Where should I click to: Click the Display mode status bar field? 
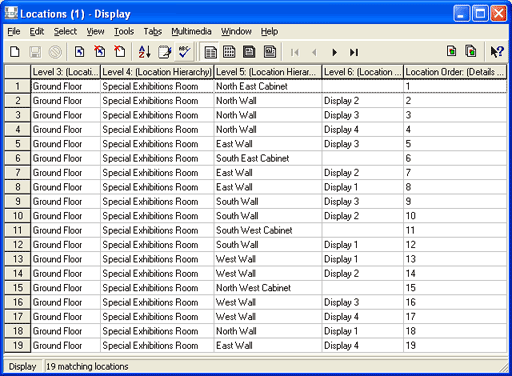coord(22,367)
